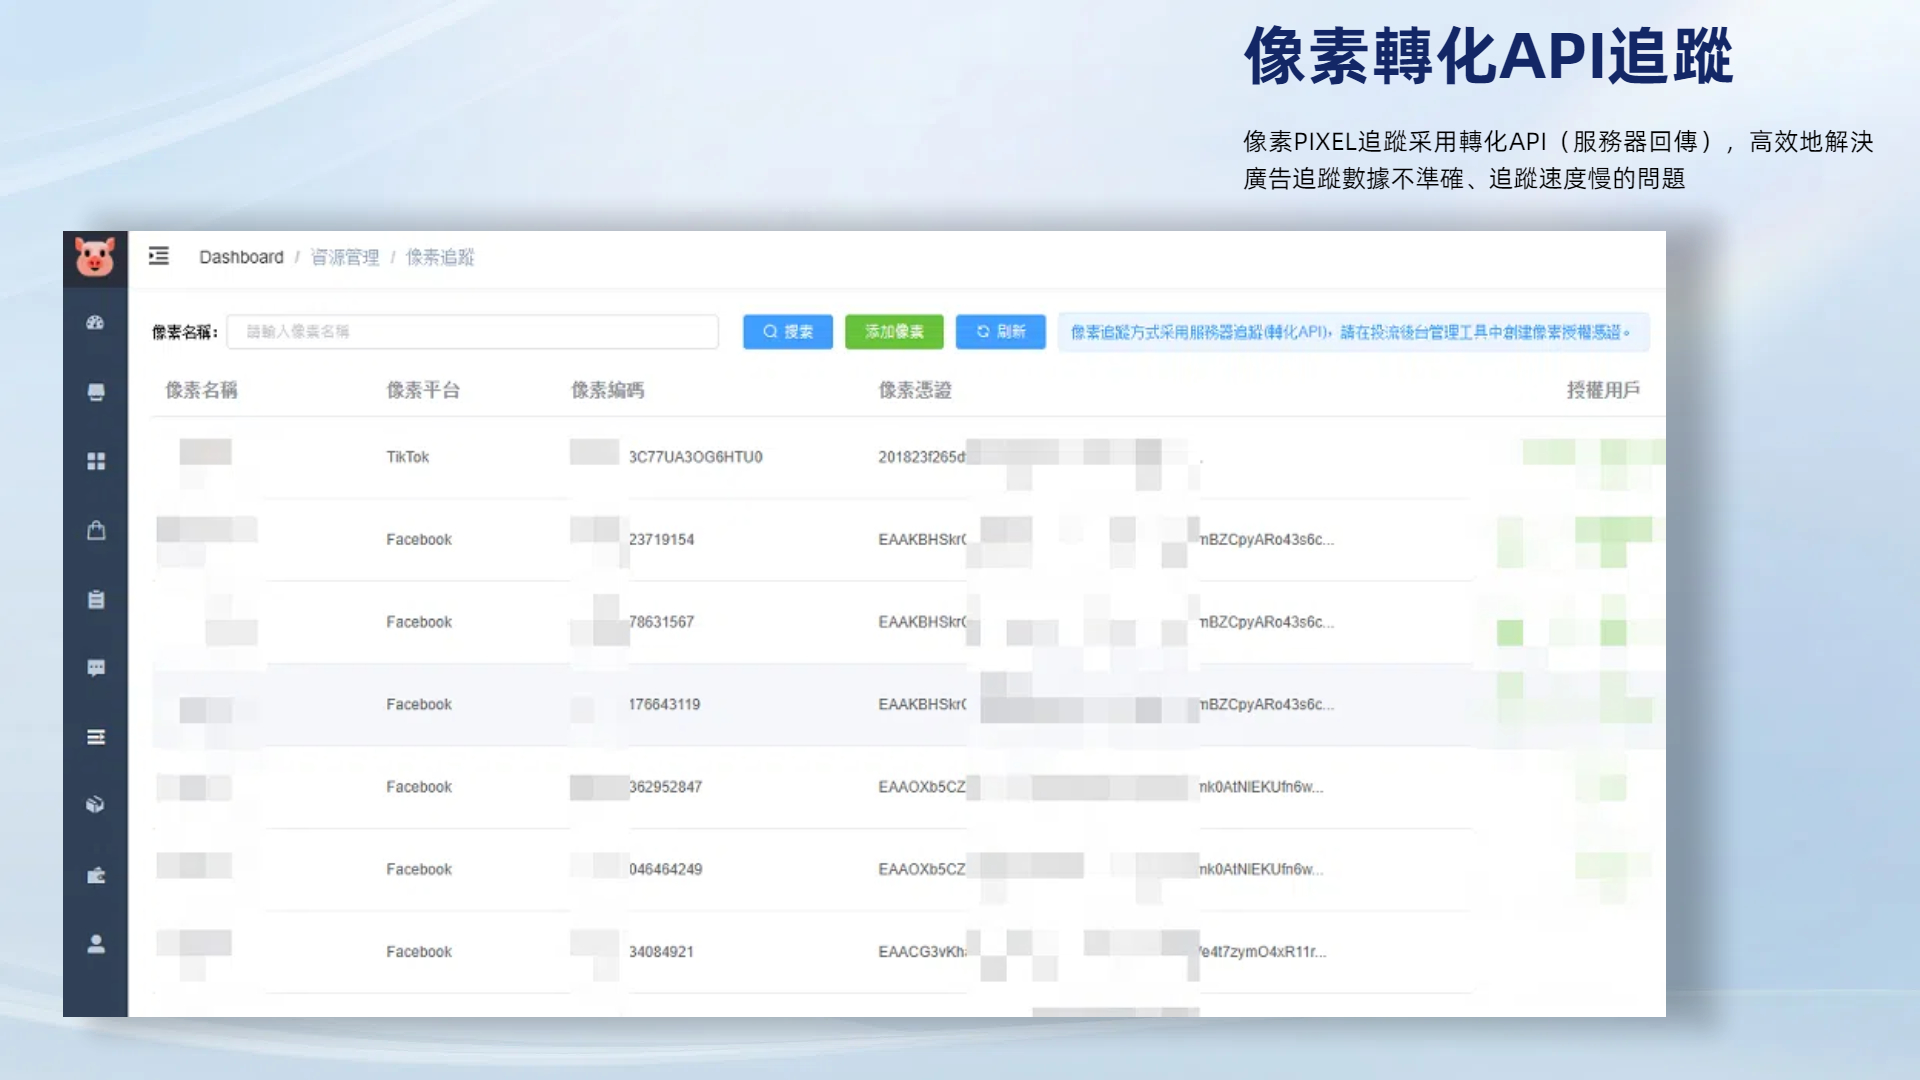Screen dimensions: 1920x1080
Task: Click the green 添加像素 button
Action: [894, 332]
